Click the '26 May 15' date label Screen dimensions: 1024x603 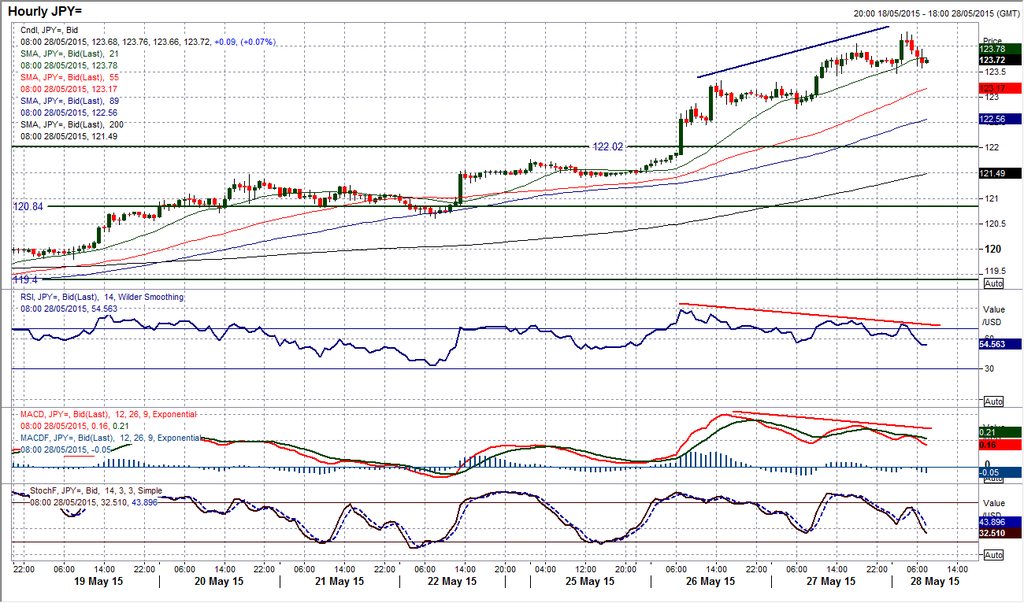tap(710, 581)
